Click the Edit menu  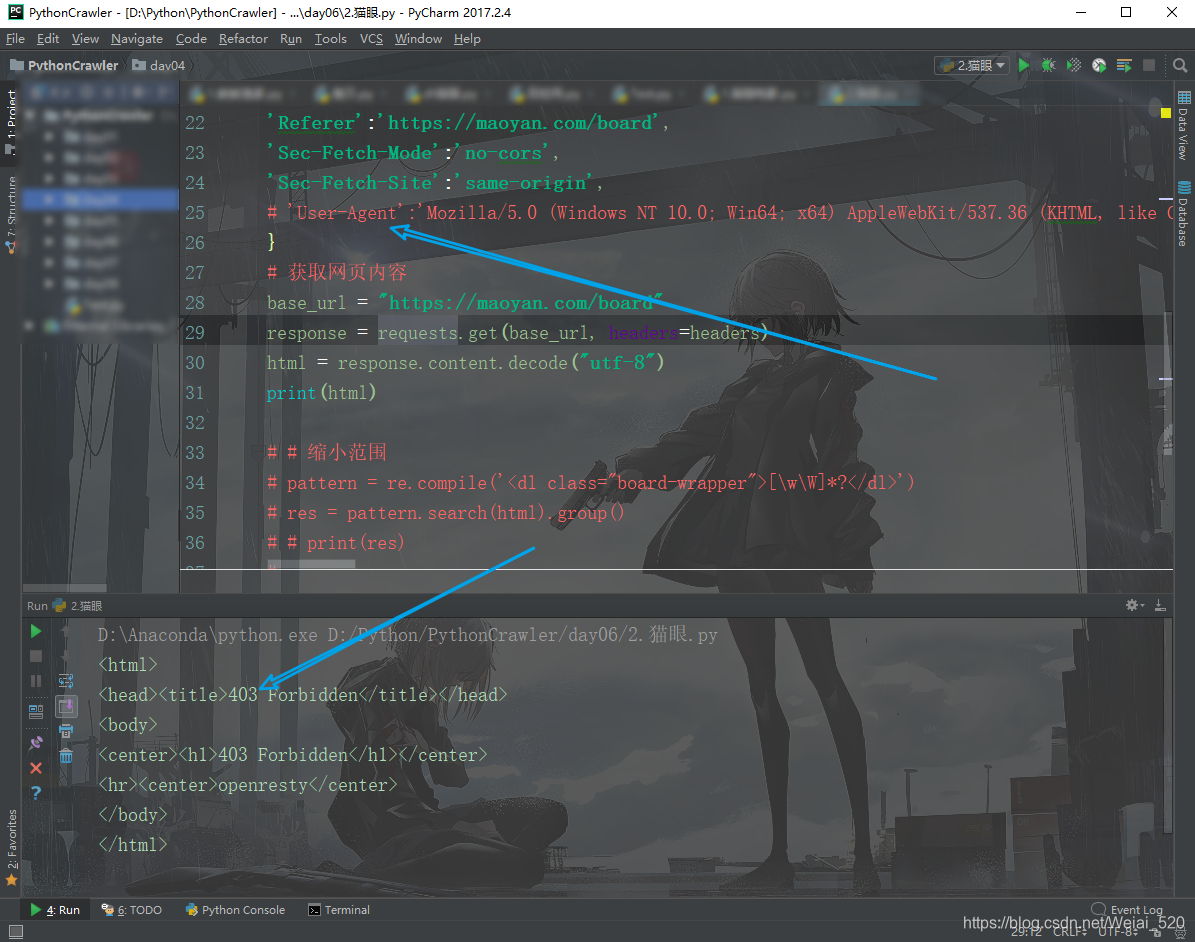(48, 39)
